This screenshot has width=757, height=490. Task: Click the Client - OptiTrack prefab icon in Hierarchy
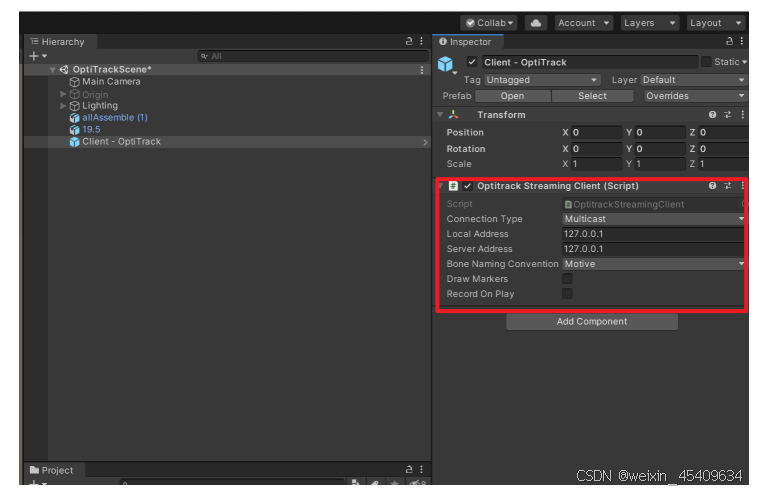coord(74,141)
